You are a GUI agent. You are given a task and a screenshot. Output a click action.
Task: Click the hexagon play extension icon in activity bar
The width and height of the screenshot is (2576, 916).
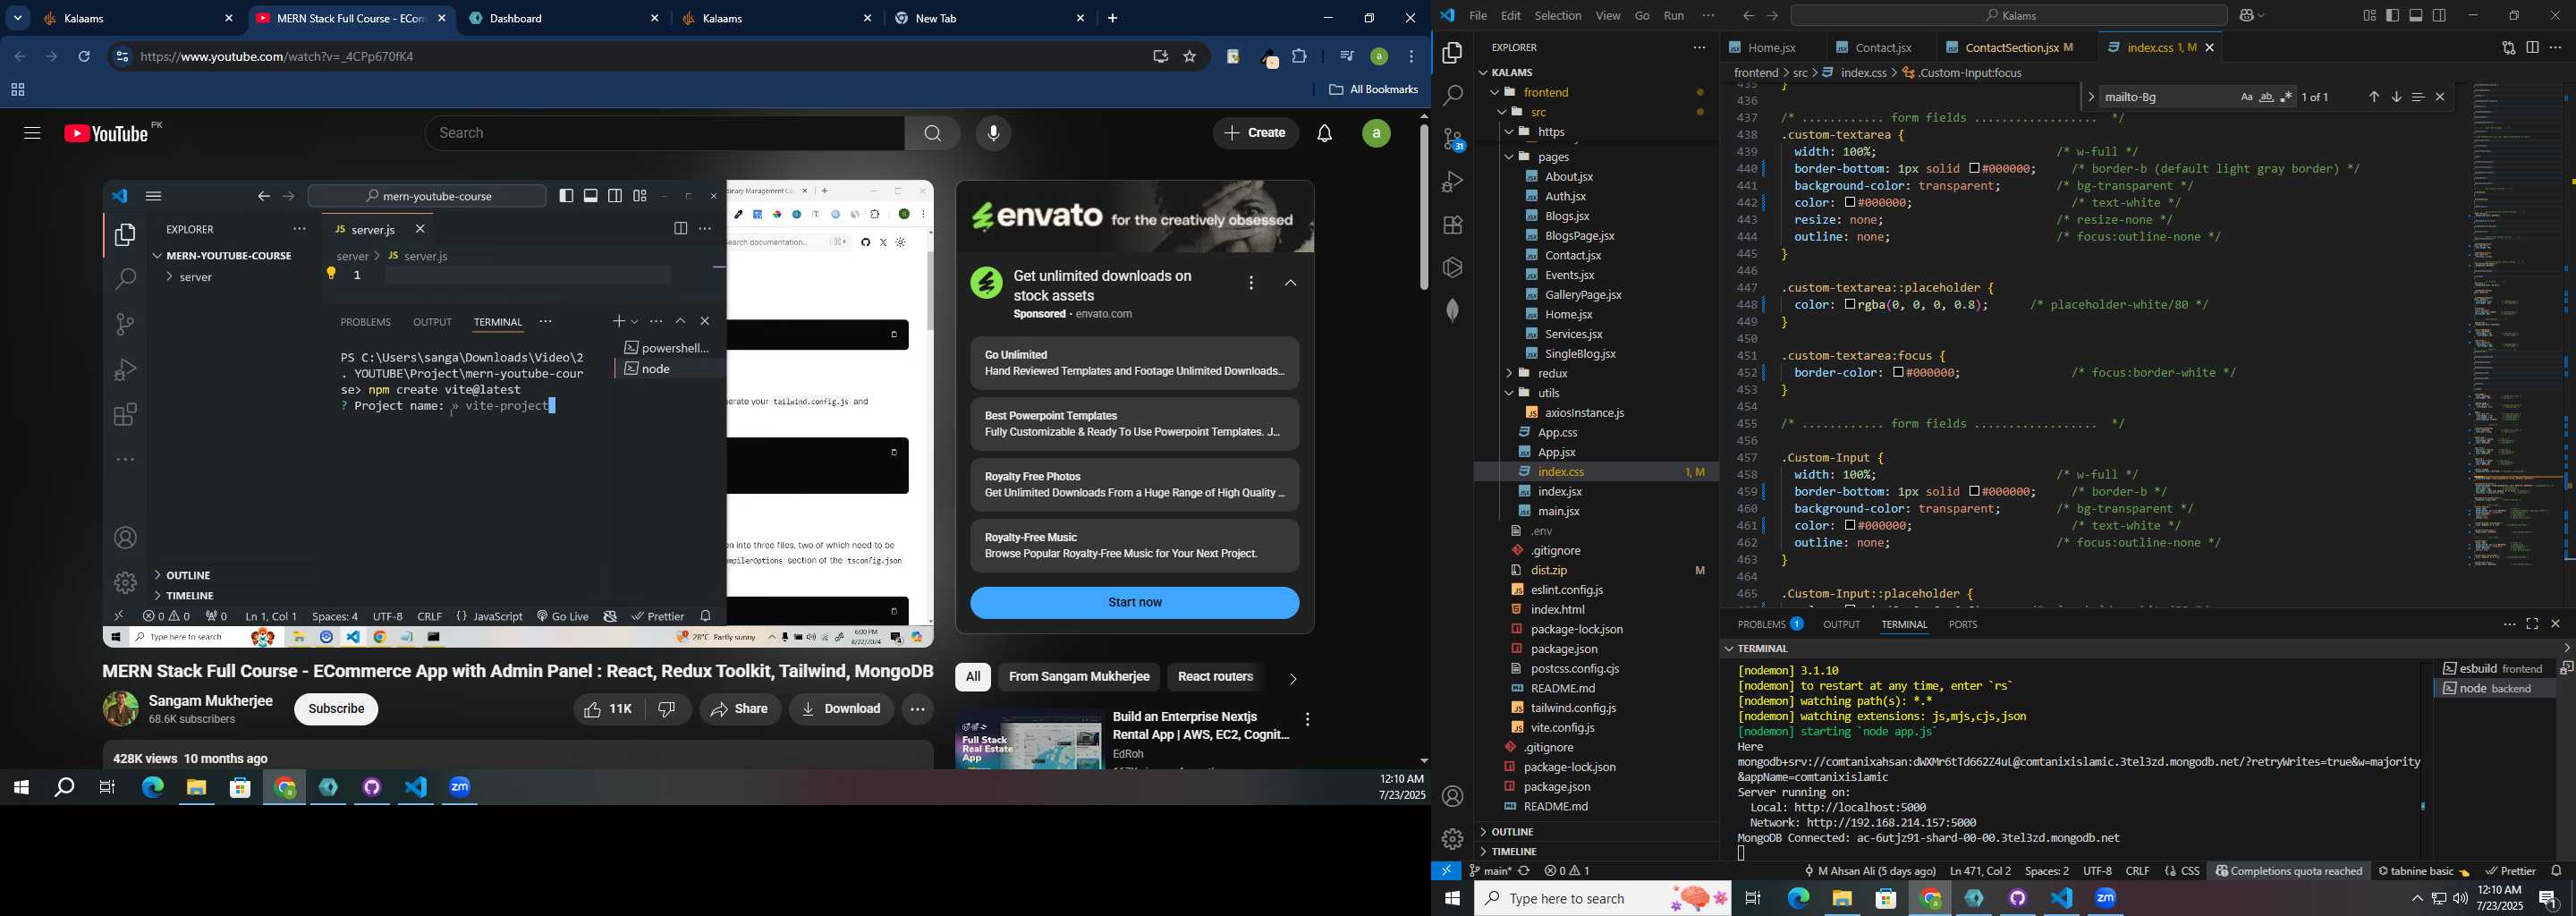pos(1452,267)
